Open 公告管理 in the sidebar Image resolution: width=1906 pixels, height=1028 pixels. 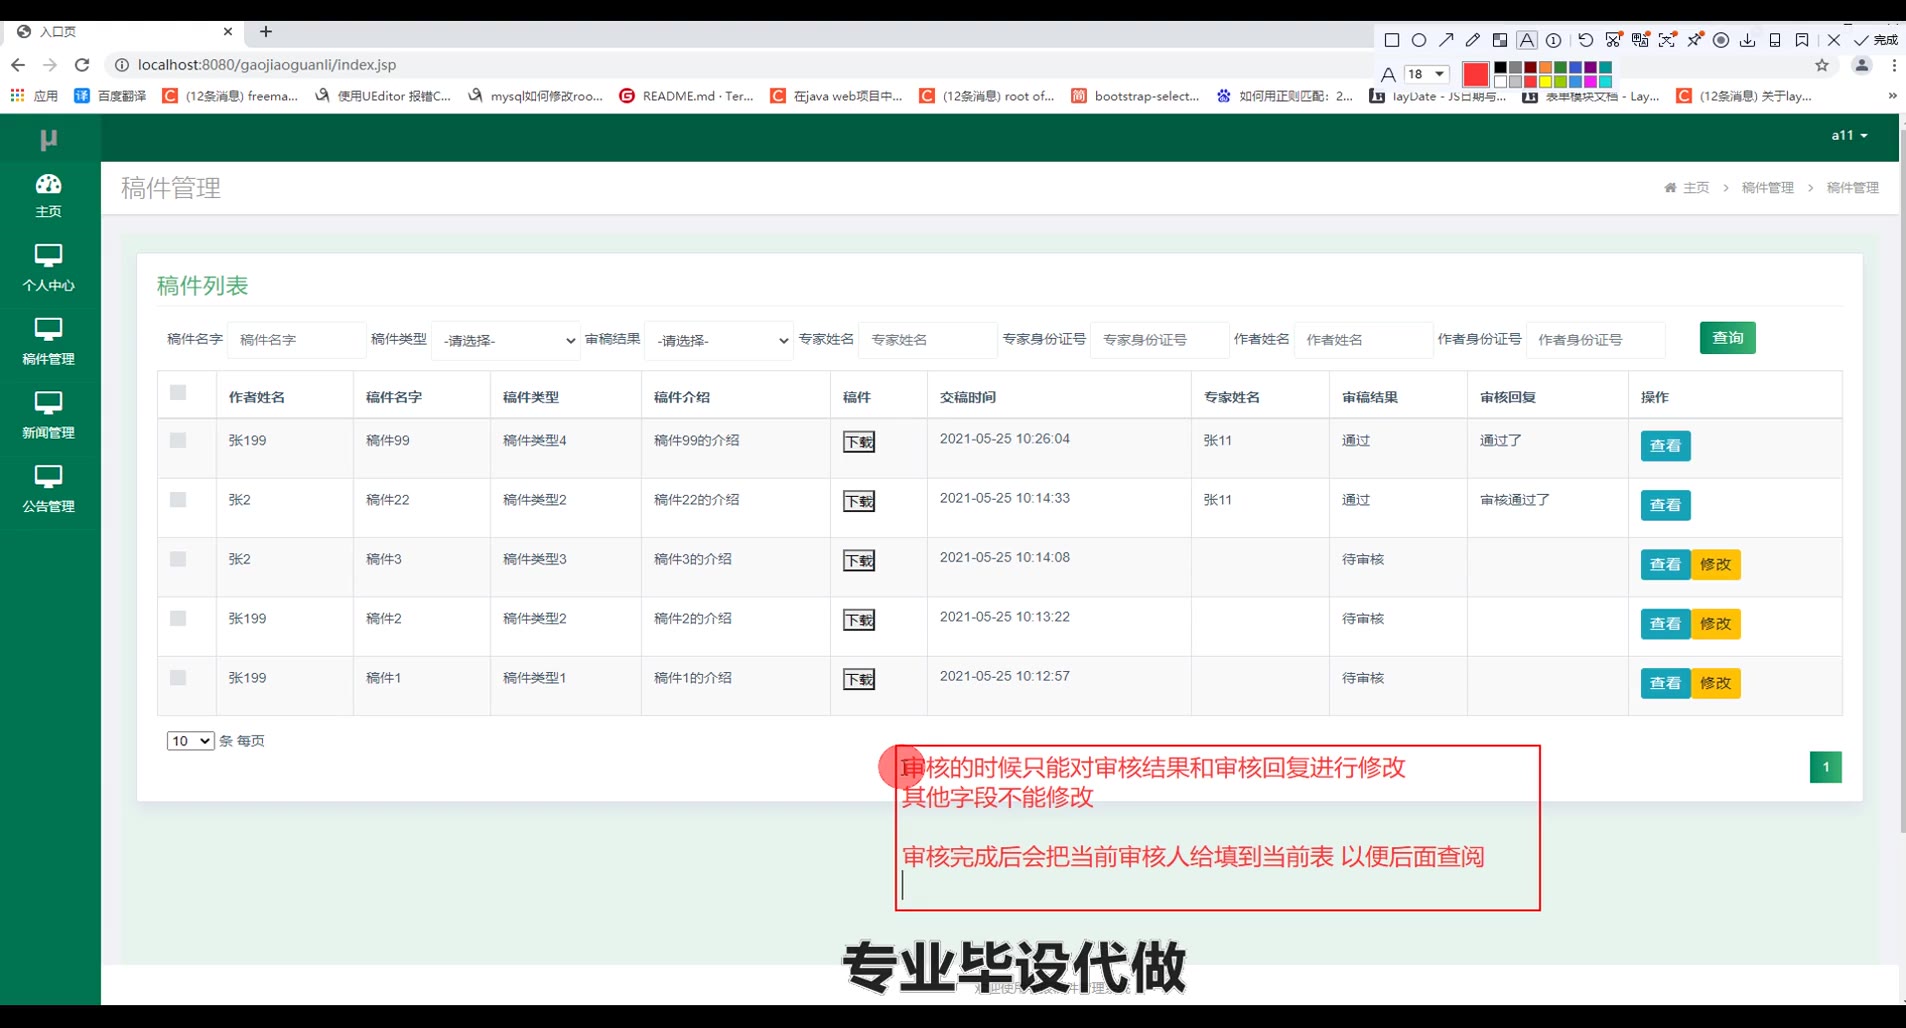tap(48, 490)
